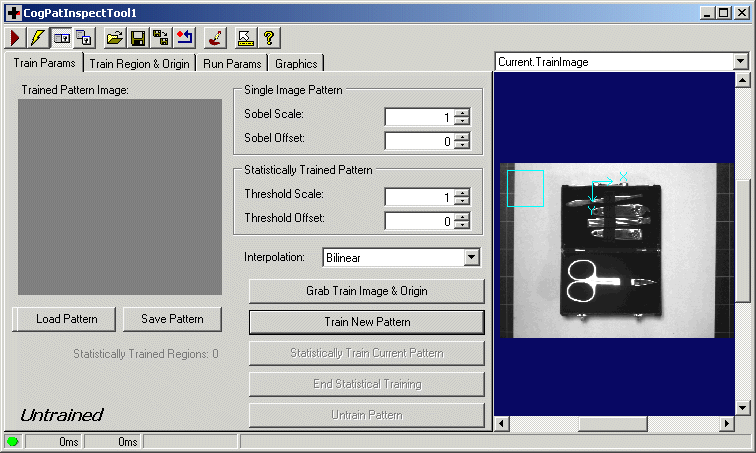
Task: Click the image vertical scrollbar down arrow
Action: tap(743, 408)
